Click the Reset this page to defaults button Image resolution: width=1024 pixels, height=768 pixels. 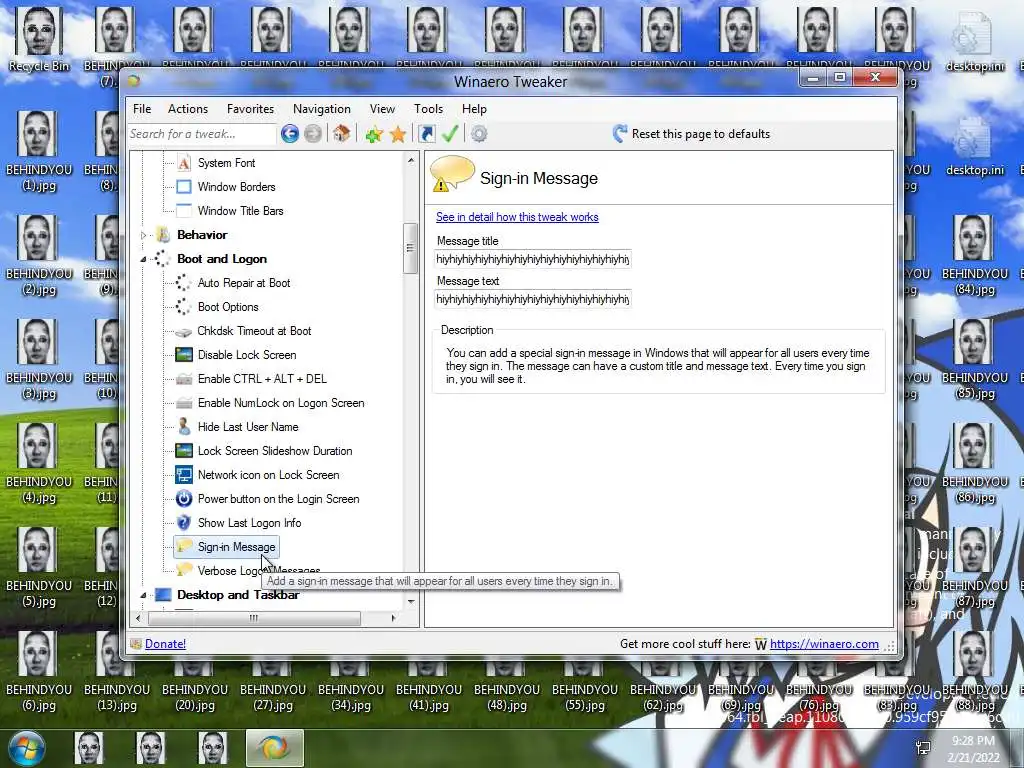click(692, 134)
